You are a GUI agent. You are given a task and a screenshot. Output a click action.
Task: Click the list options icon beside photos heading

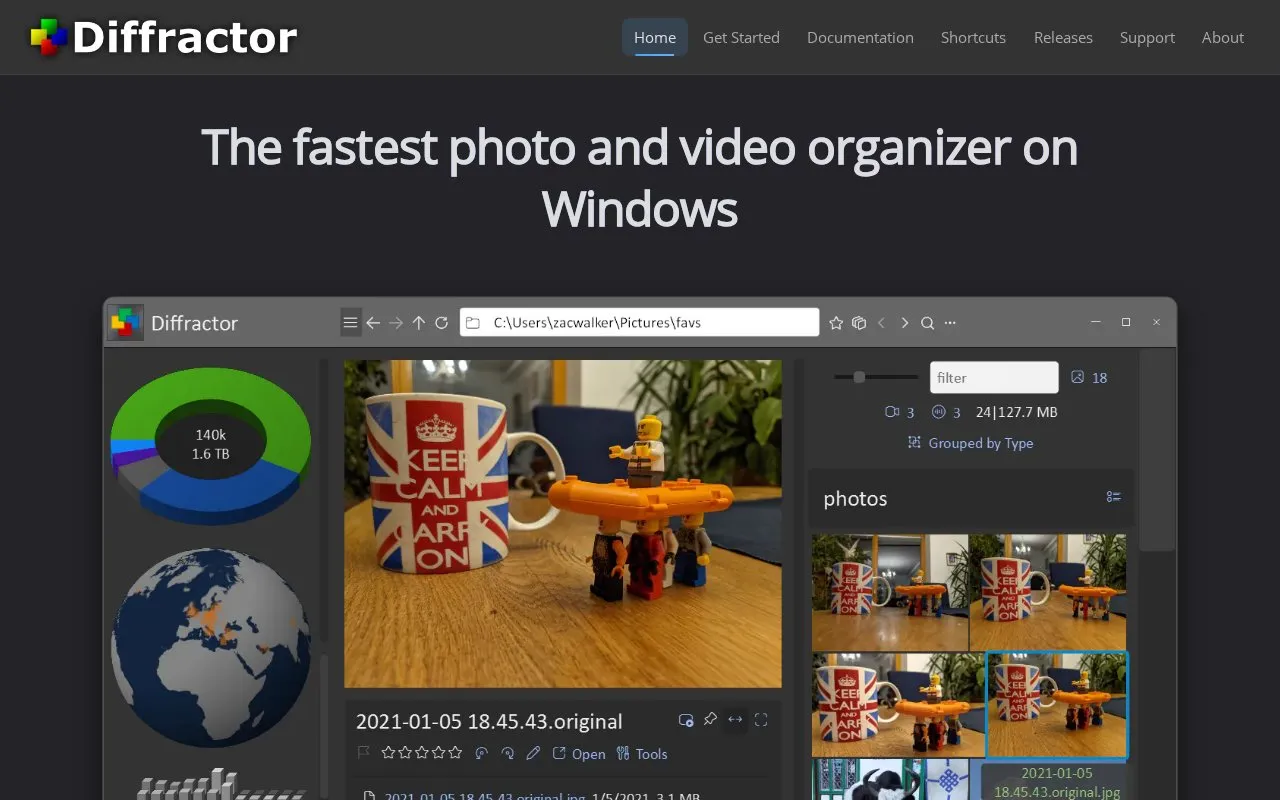click(x=1114, y=497)
